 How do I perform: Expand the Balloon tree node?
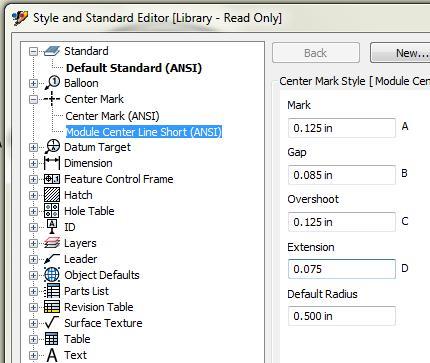(33, 83)
